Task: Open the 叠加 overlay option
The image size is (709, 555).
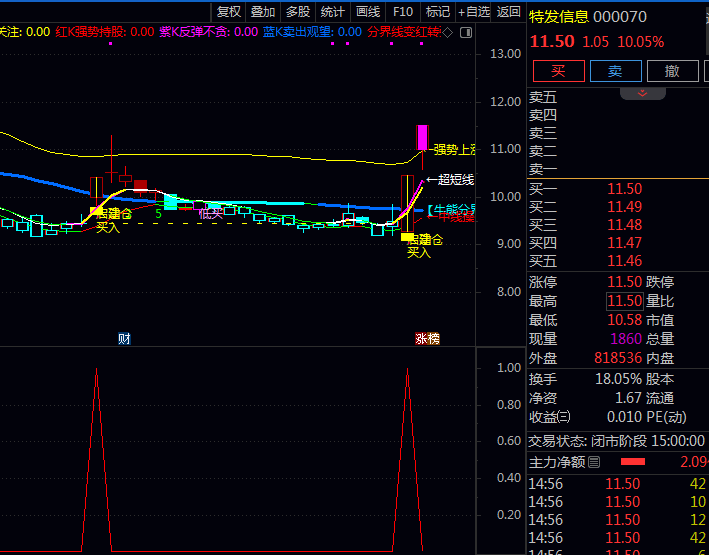Action: 263,12
